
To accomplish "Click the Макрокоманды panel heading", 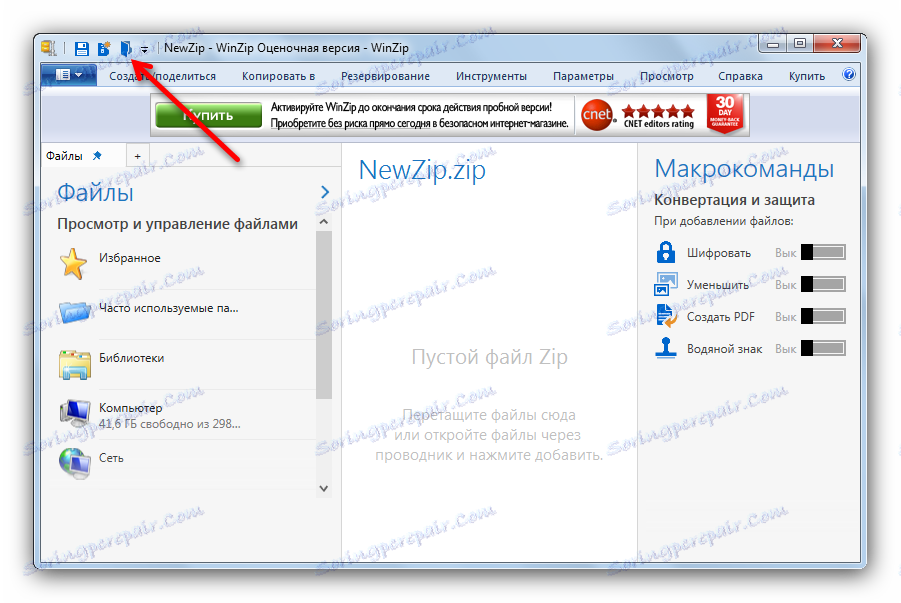I will pos(744,169).
